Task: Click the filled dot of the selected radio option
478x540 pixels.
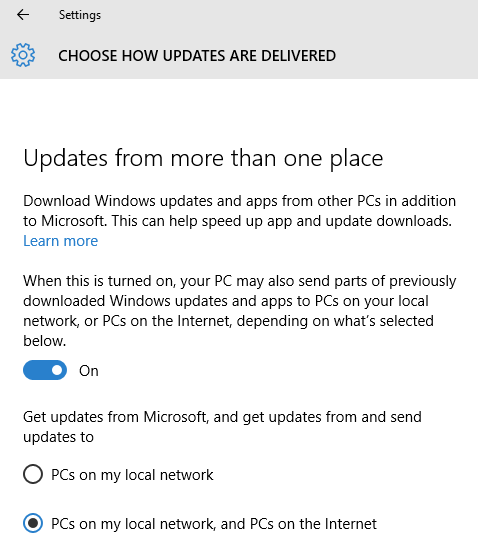Action: (x=33, y=523)
